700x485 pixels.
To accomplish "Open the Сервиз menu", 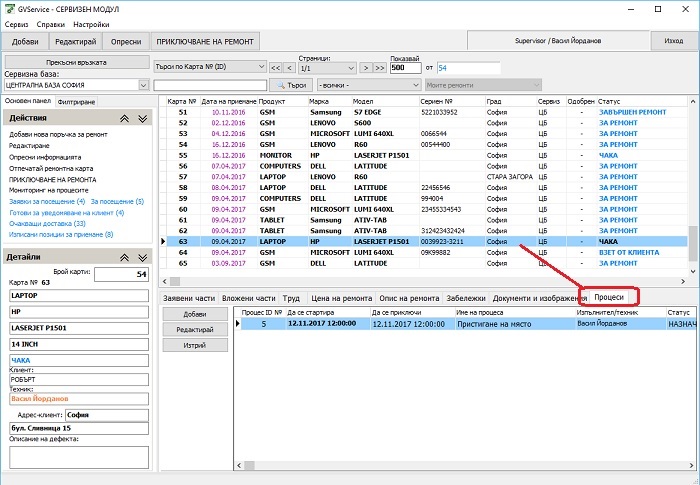I will pos(17,25).
